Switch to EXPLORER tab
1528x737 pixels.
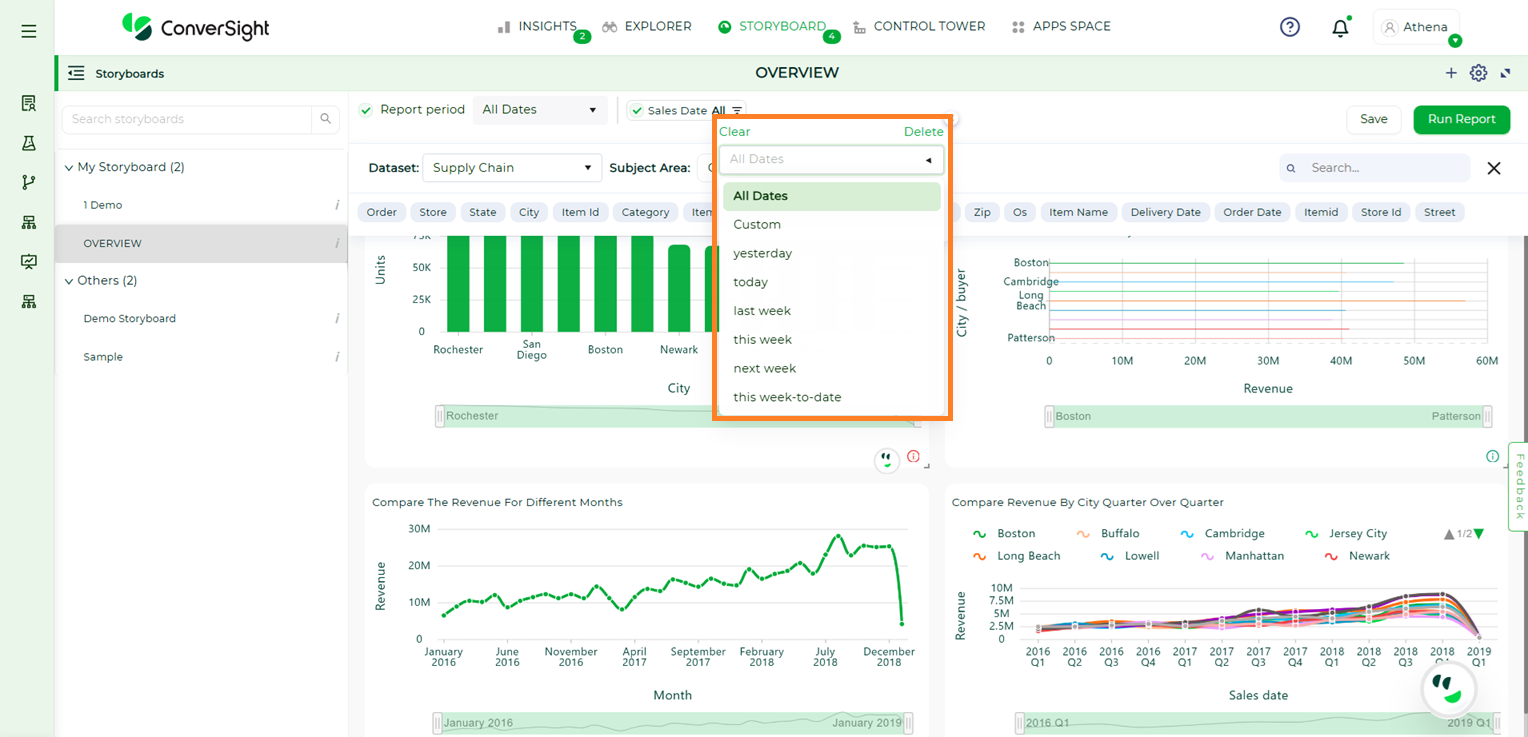(647, 27)
